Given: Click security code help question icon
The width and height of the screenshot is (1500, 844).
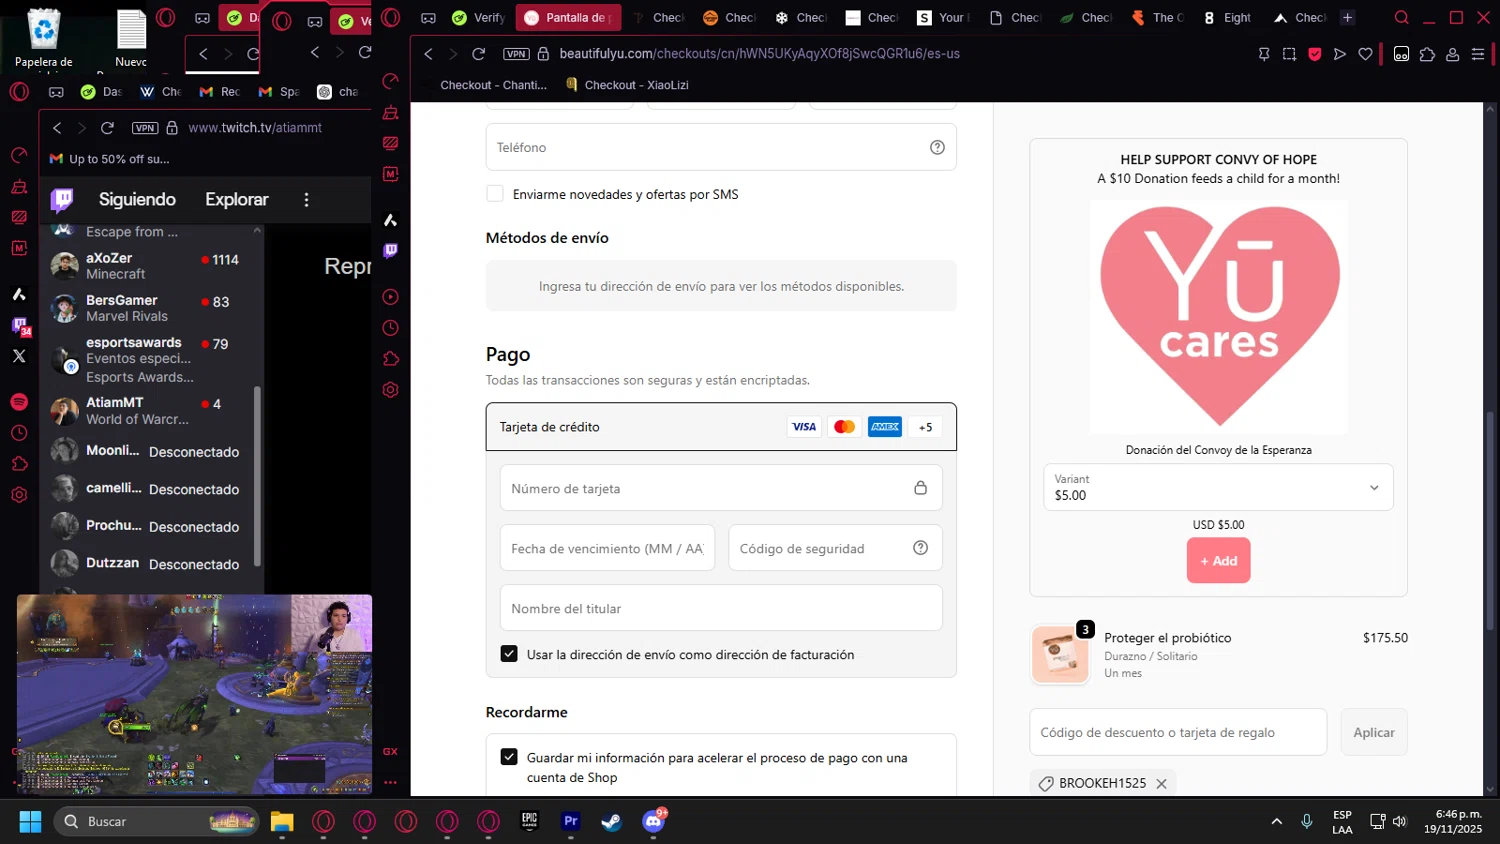Looking at the screenshot, I should point(921,548).
